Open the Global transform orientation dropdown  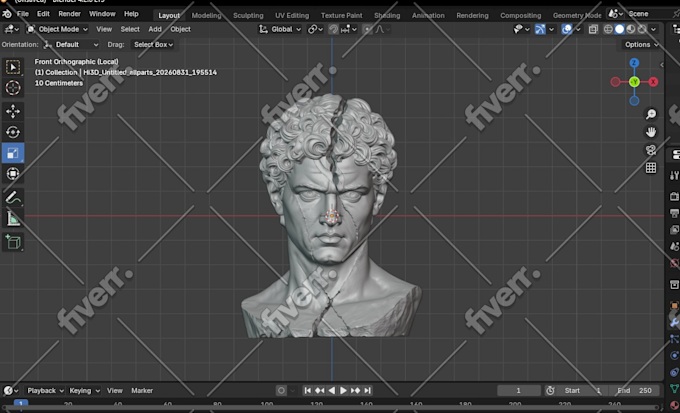[280, 29]
